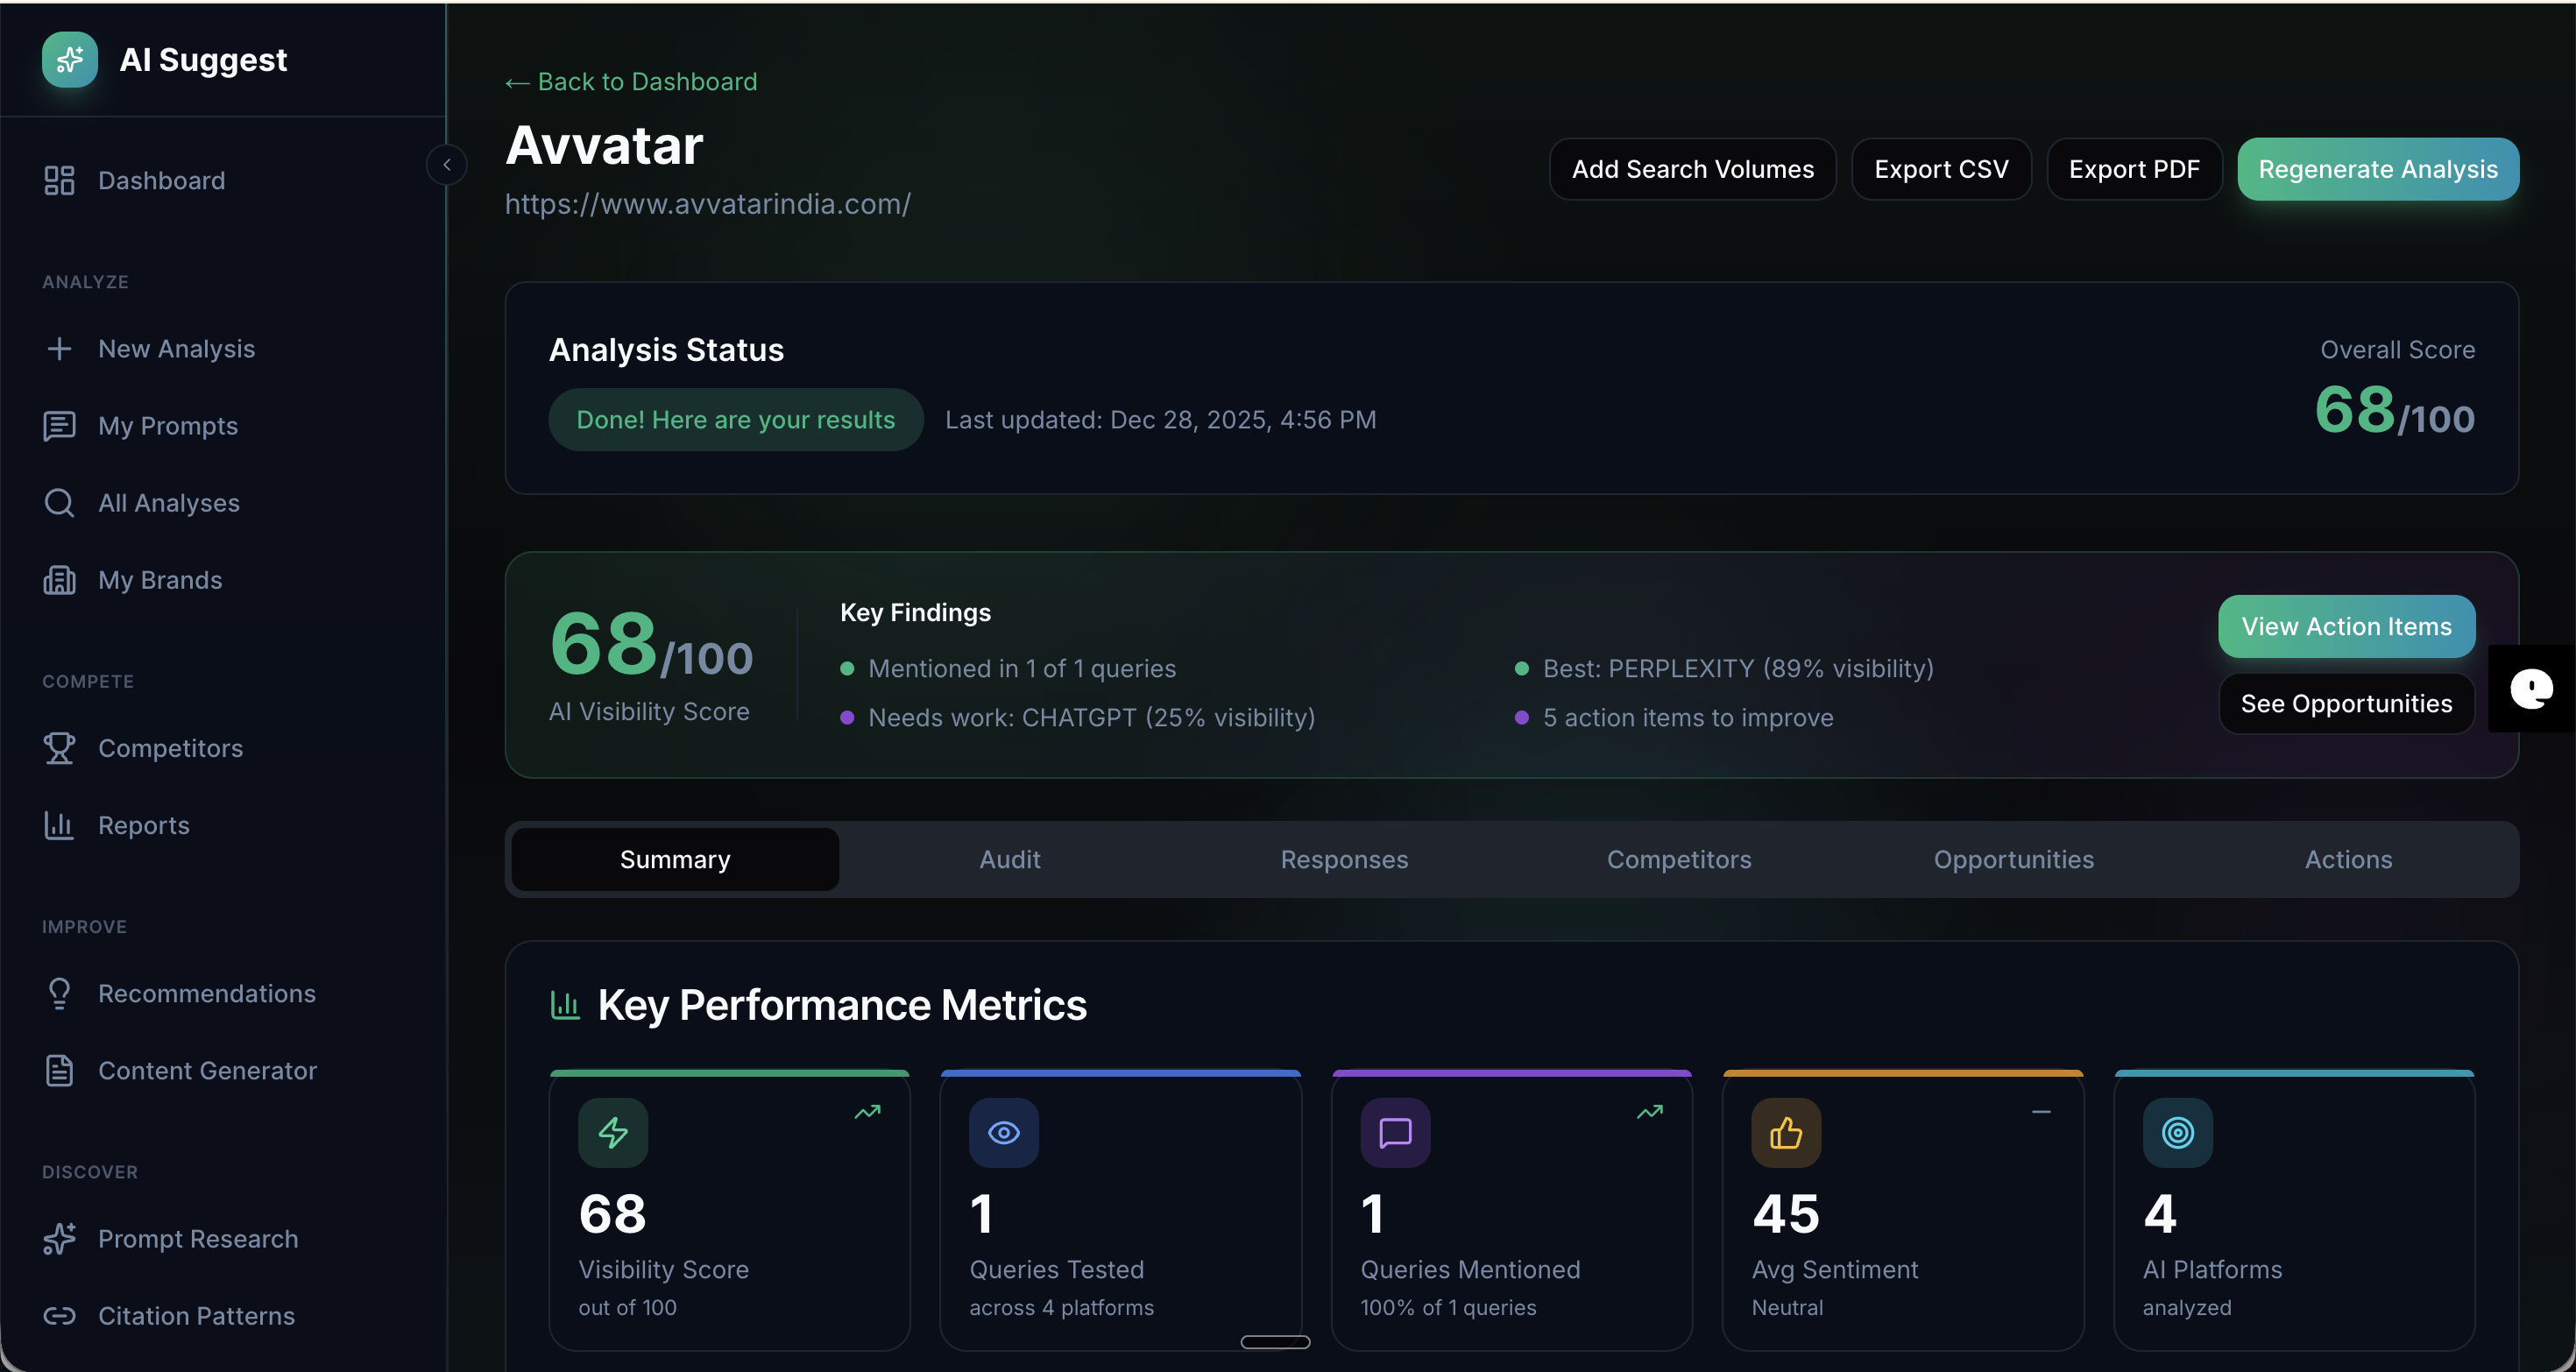Open the Reports section
The image size is (2576, 1372).
pyautogui.click(x=143, y=824)
